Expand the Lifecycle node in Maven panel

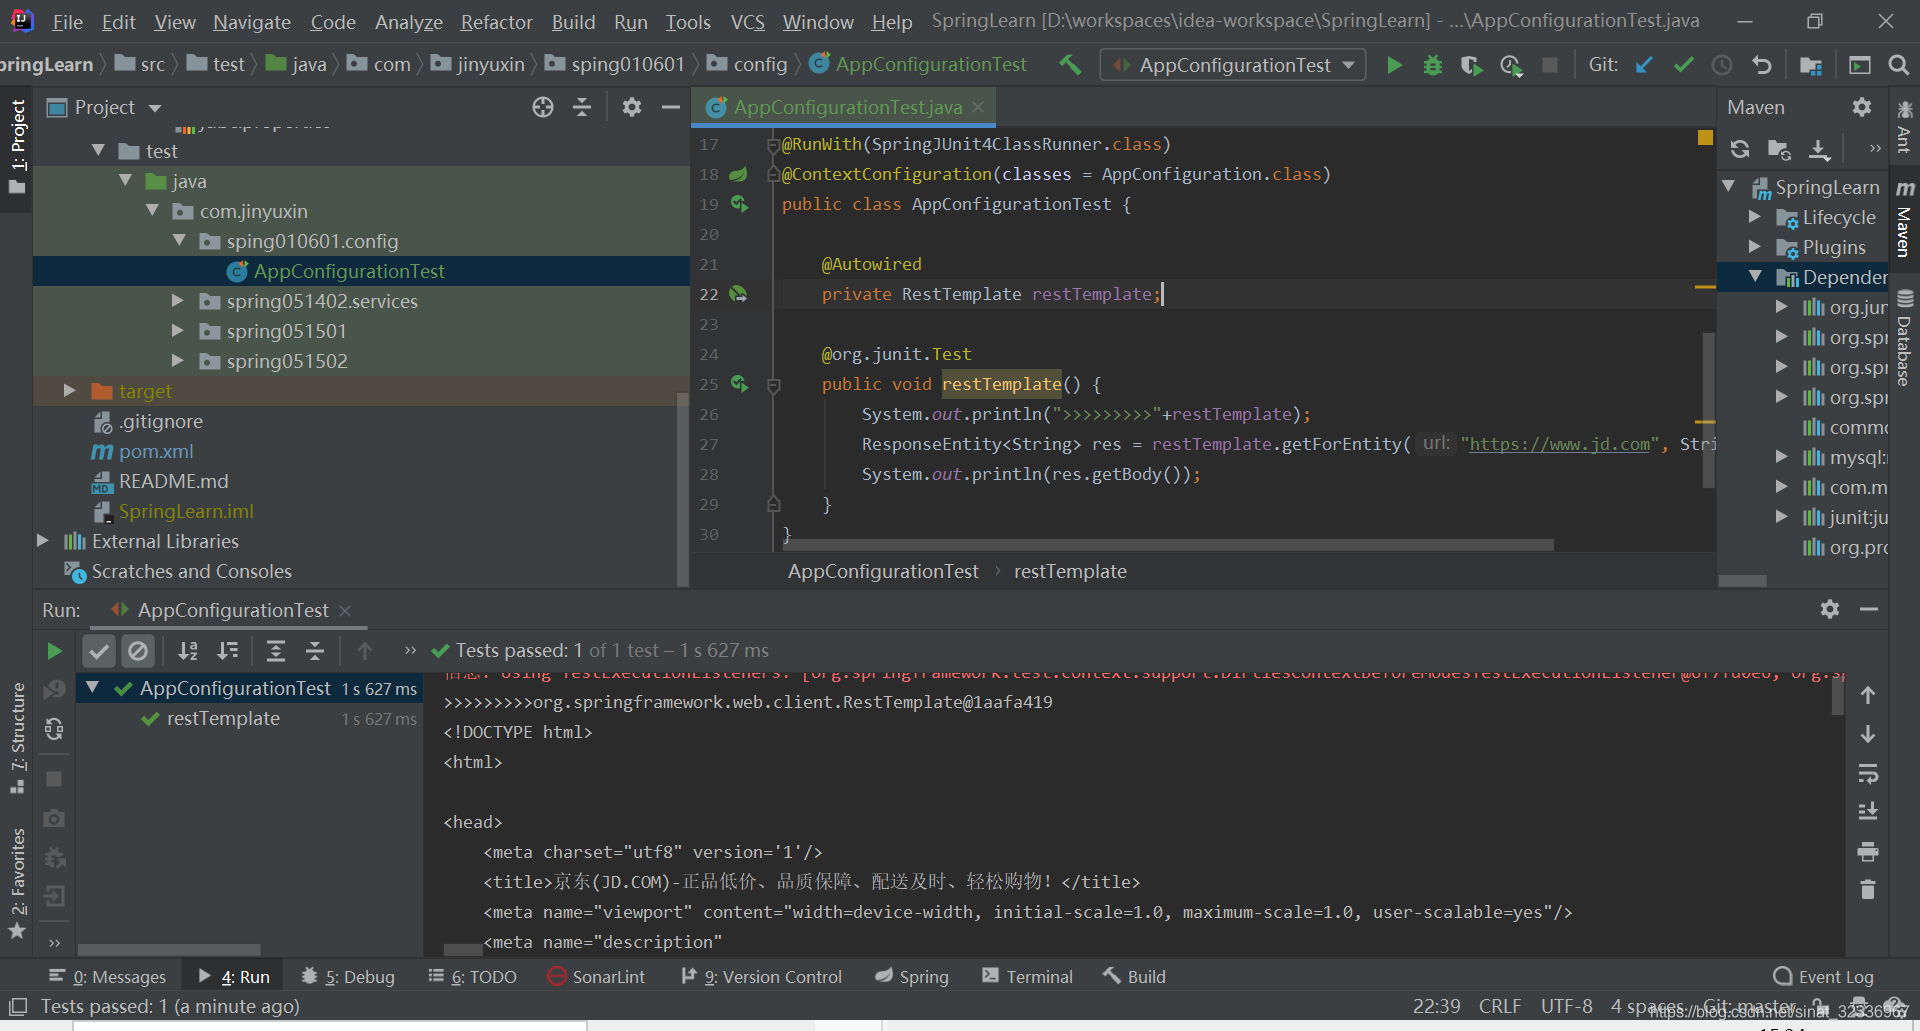coord(1755,217)
